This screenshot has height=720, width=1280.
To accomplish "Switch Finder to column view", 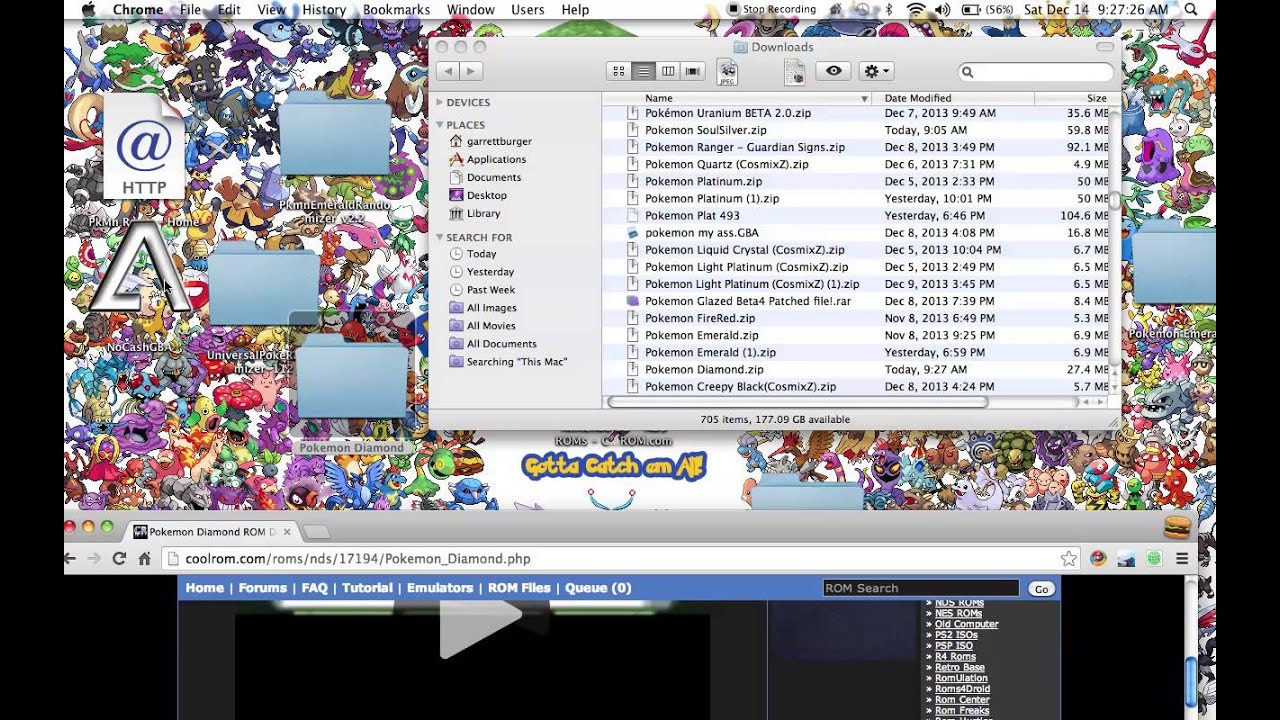I will point(668,71).
